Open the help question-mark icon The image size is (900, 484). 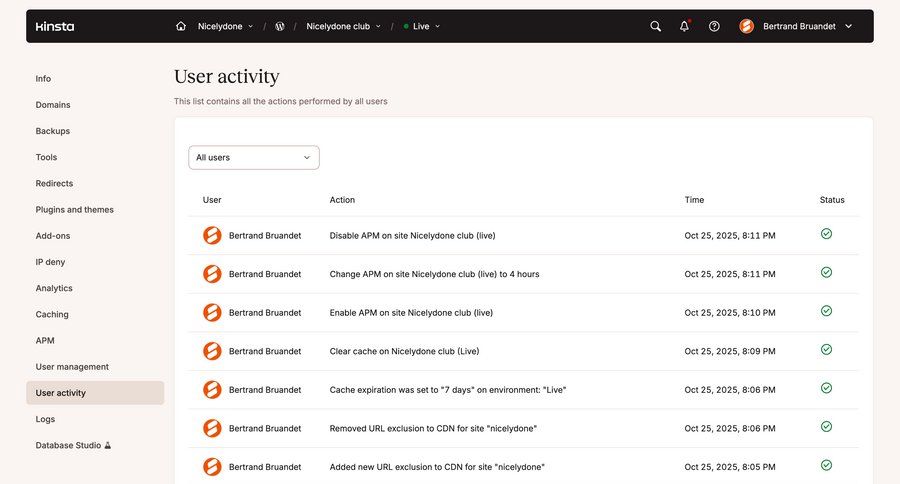point(714,26)
